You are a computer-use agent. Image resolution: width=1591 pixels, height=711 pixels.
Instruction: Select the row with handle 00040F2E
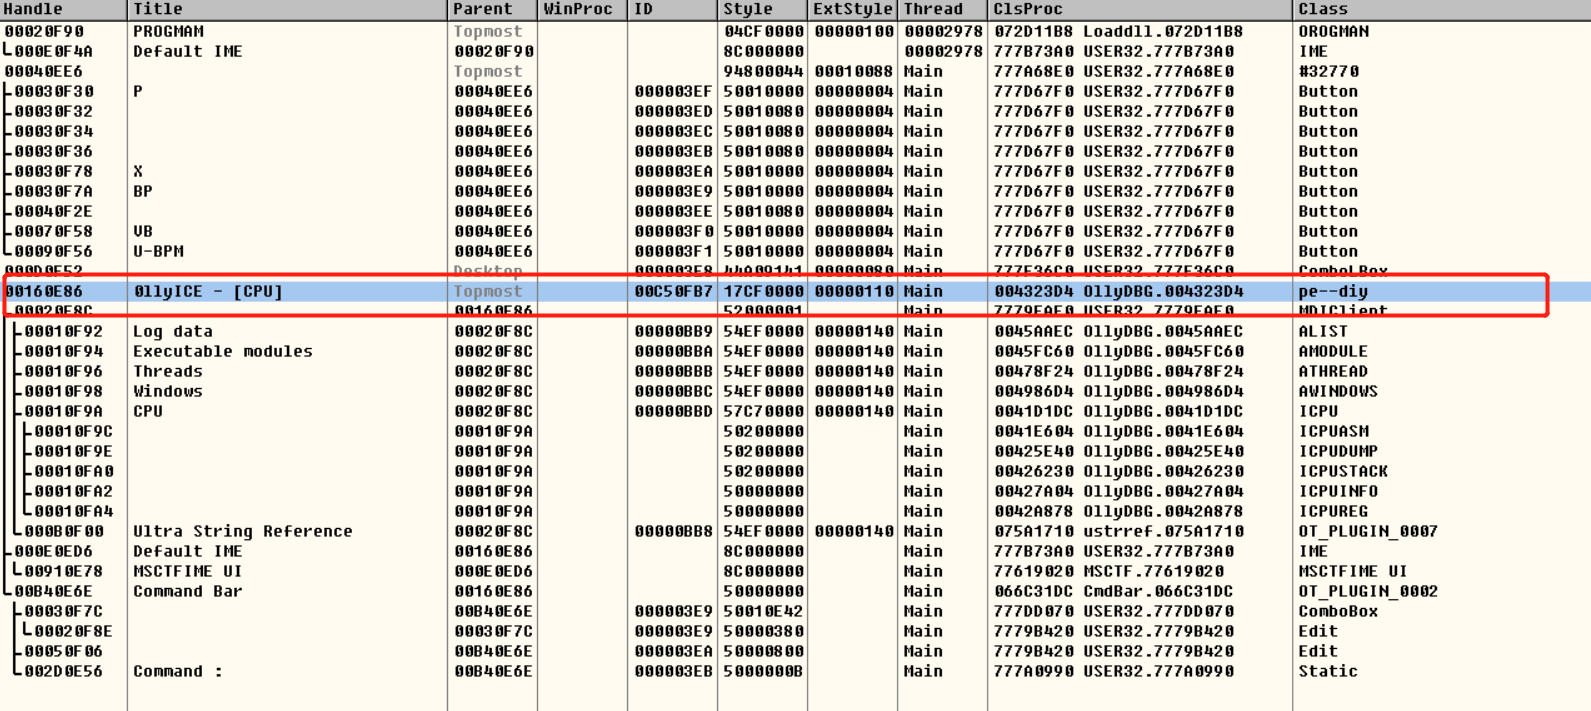tap(795, 211)
